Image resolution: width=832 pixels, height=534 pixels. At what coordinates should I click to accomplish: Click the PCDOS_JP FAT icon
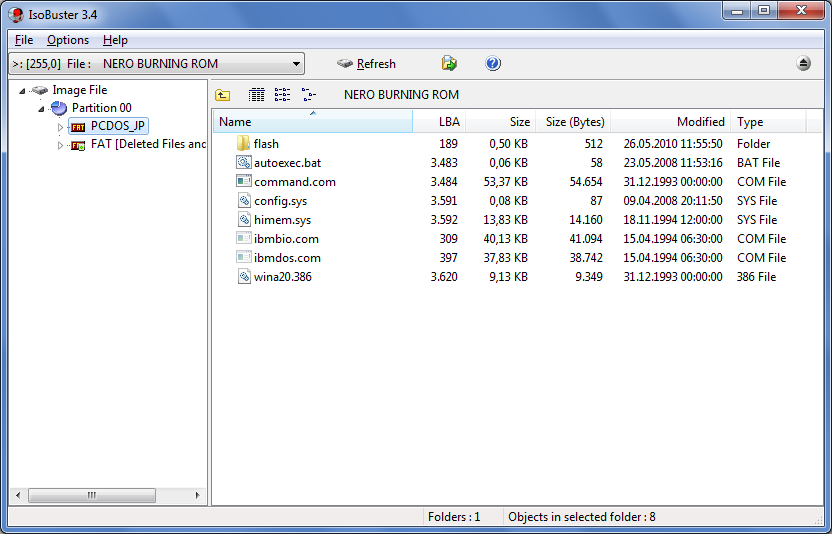tap(78, 127)
